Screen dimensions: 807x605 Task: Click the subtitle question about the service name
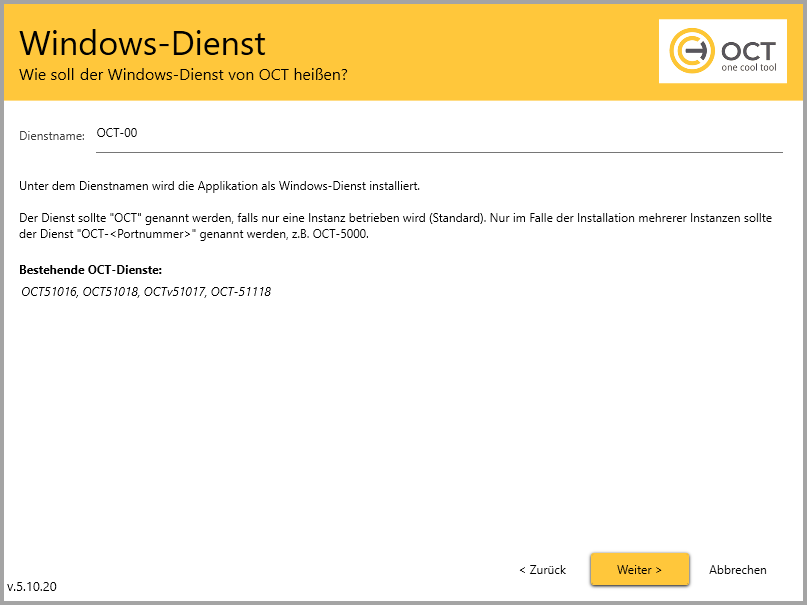pyautogui.click(x=183, y=75)
